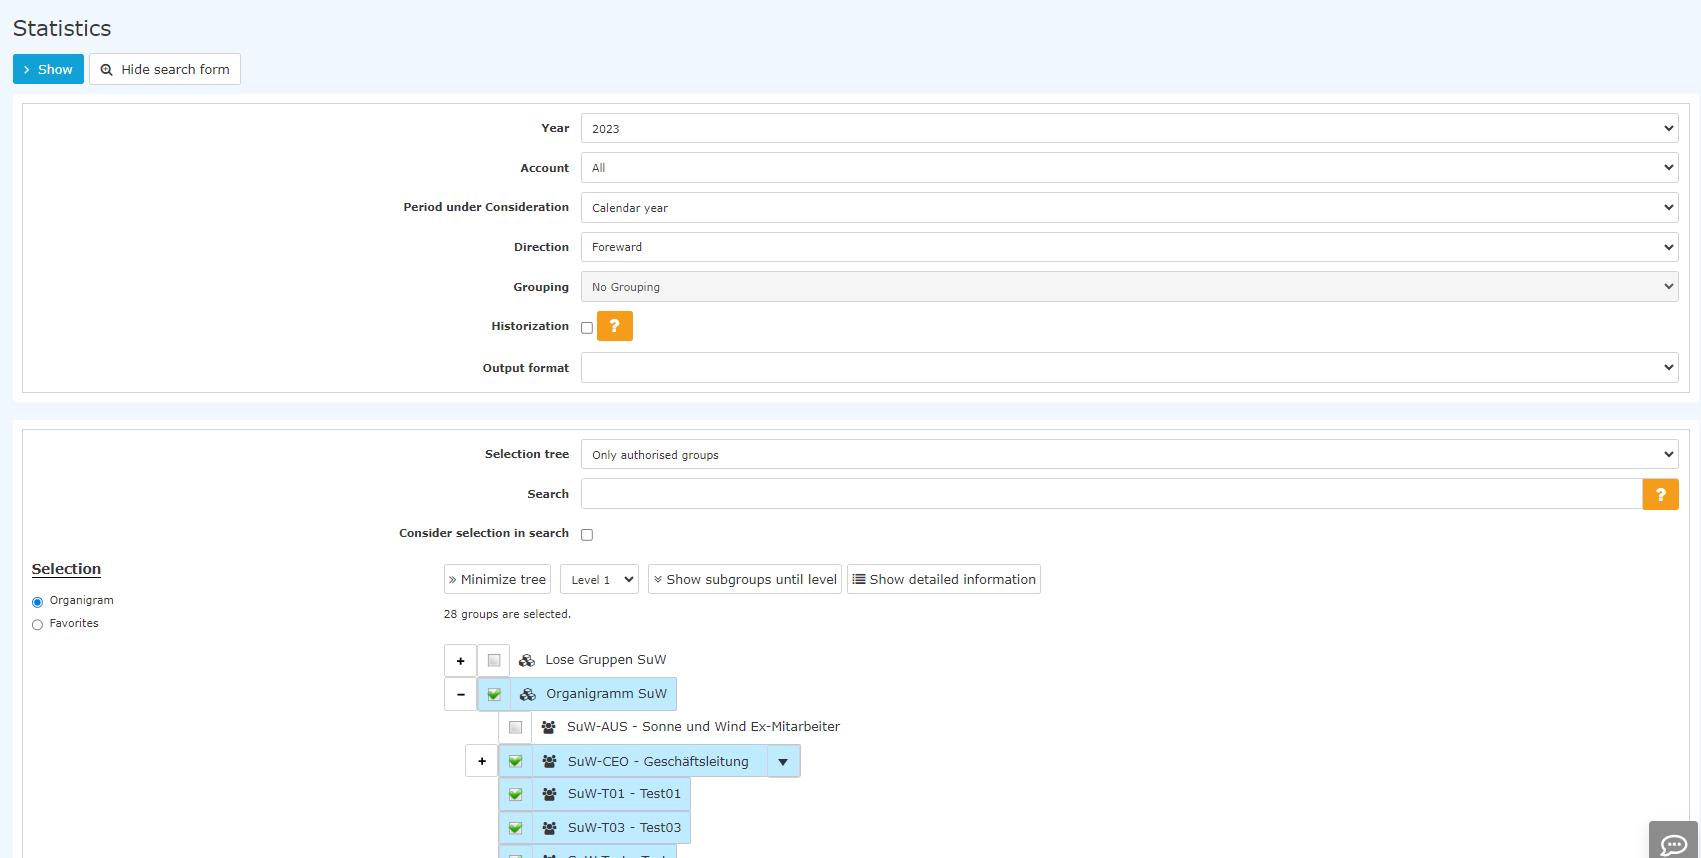This screenshot has height=858, width=1701.
Task: Open the Level 1 dropdown
Action: [599, 579]
